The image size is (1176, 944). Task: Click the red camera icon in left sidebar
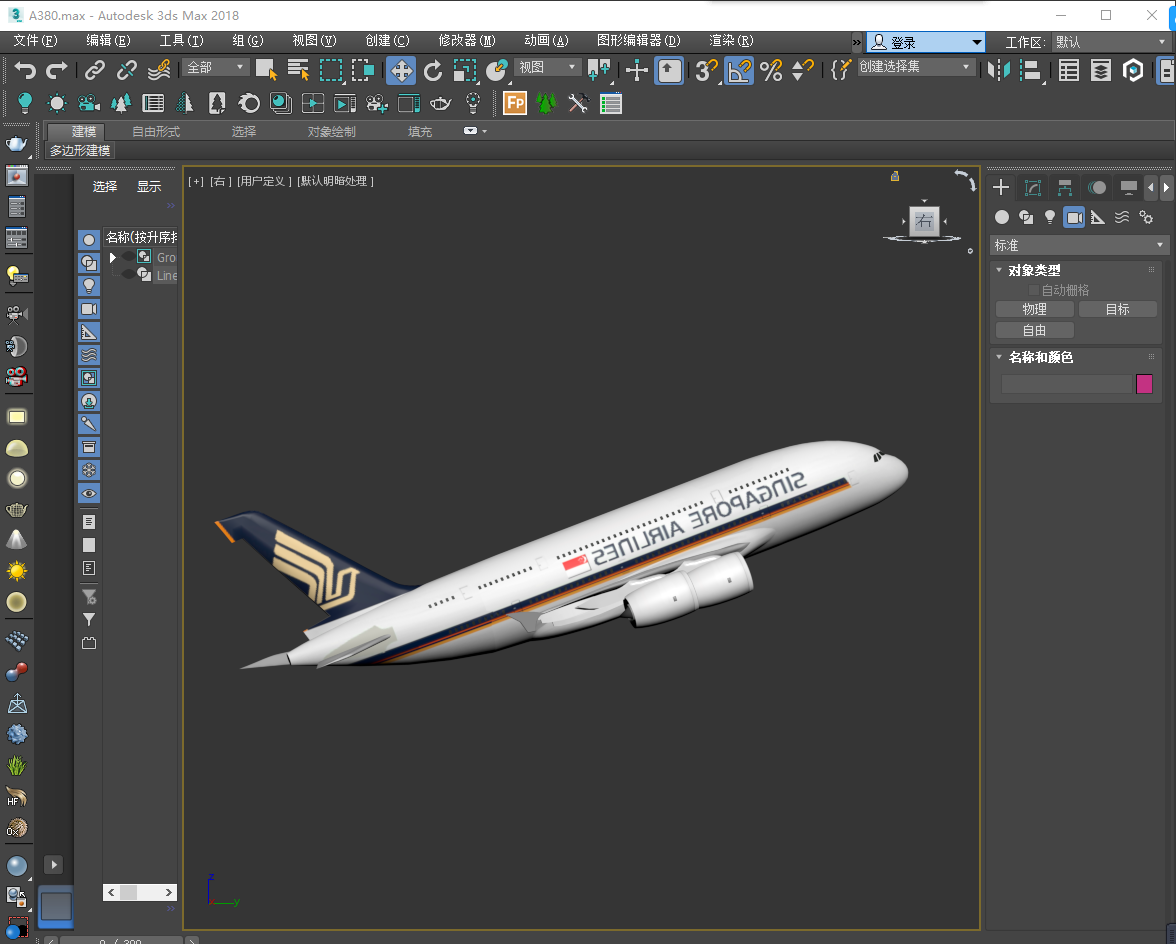tap(16, 376)
